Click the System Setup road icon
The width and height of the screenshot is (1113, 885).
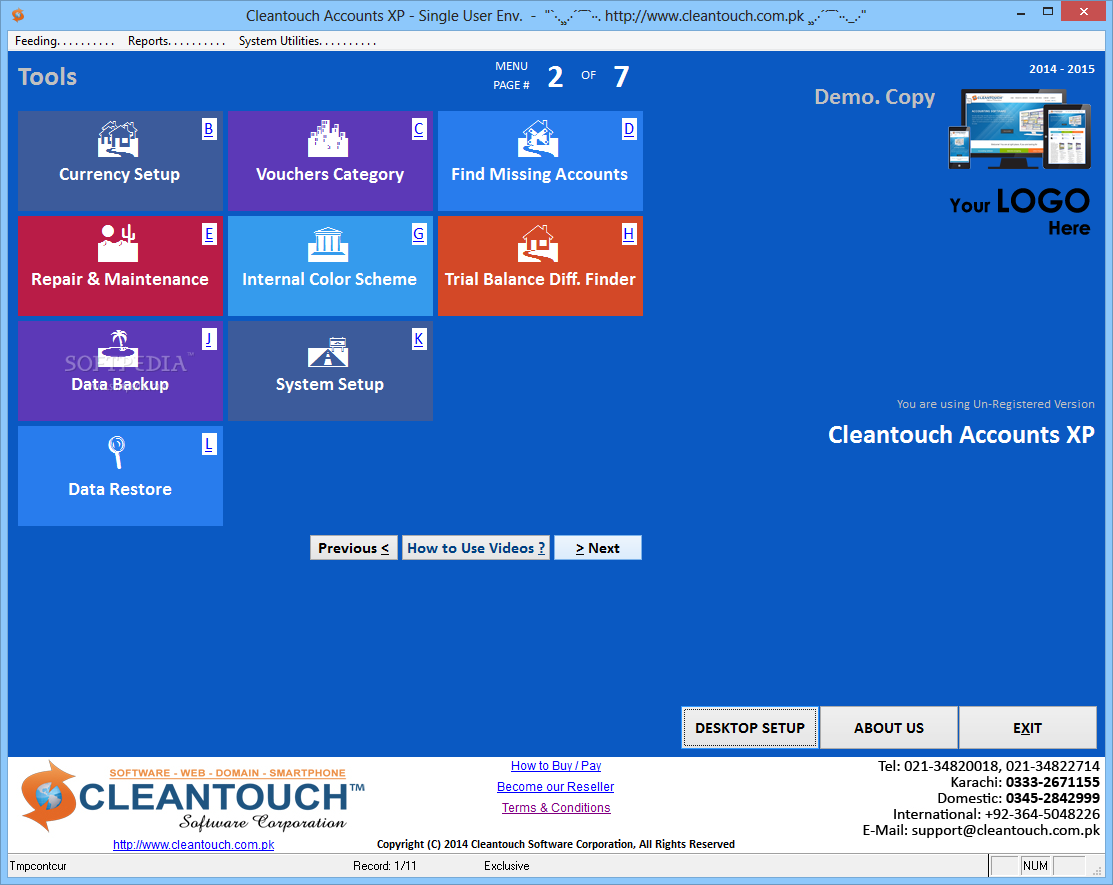(328, 351)
